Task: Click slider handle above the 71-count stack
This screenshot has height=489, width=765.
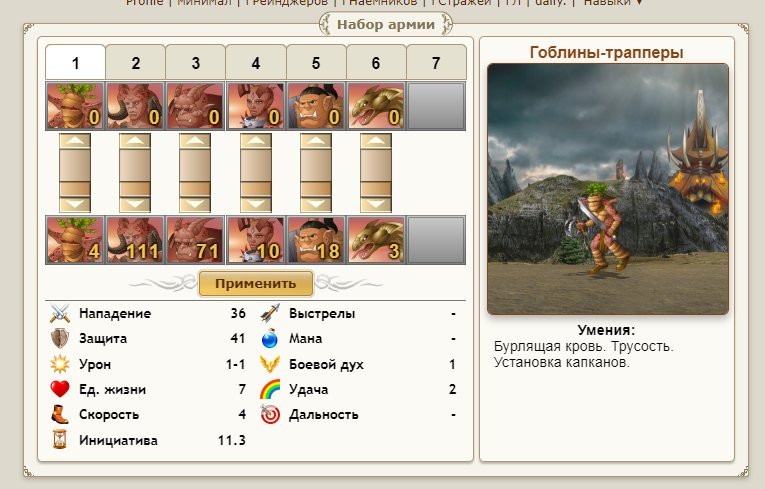Action: coord(195,189)
